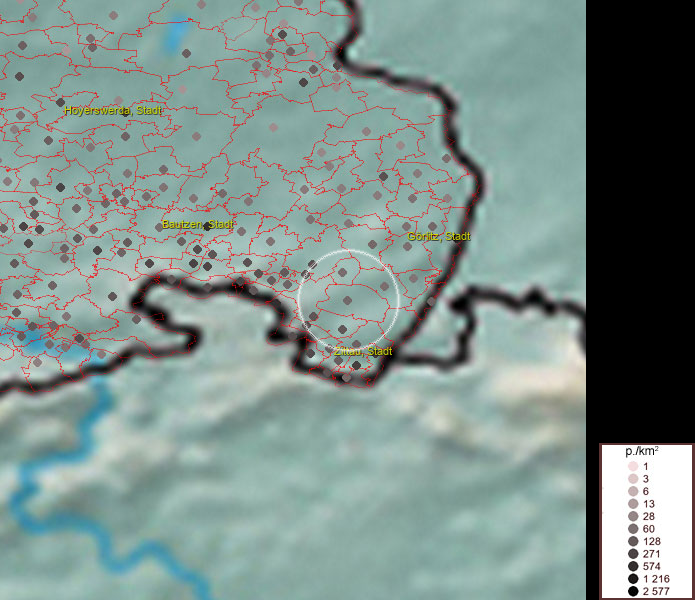Viewport: 695px width, 600px height.
Task: Choose the legend dot labeled 13
Action: pos(633,504)
